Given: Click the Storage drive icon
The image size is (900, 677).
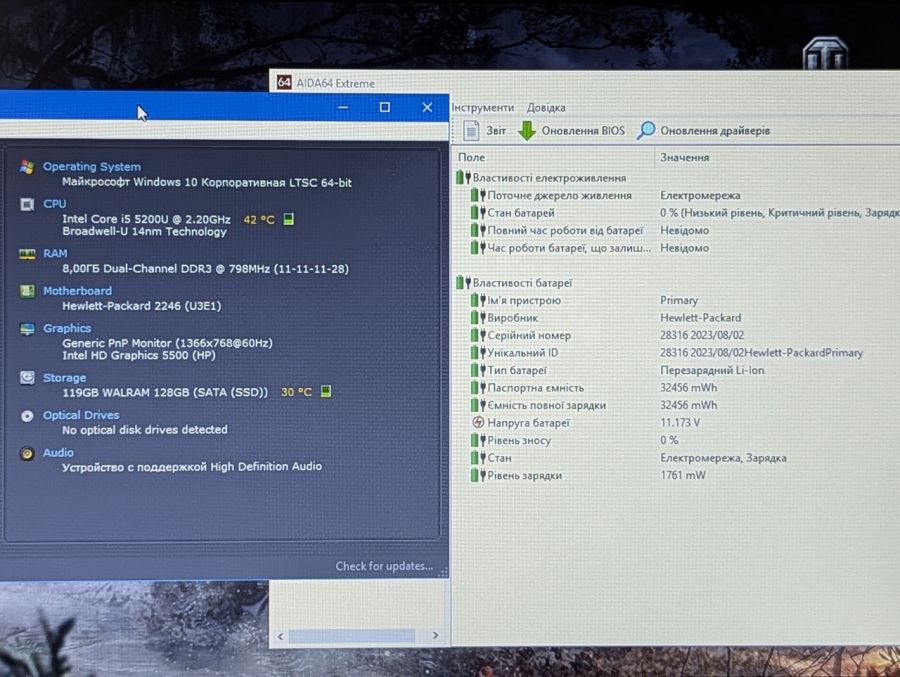Looking at the screenshot, I should coord(27,377).
